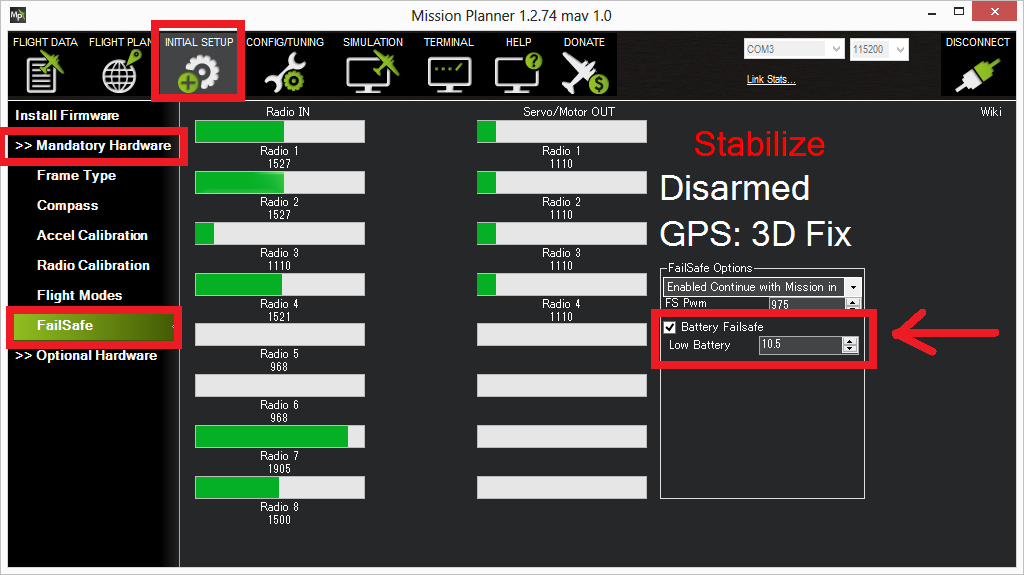Screen dimensions: 1024x575
Task: Open the 115200 baud rate dropdown
Action: [900, 49]
